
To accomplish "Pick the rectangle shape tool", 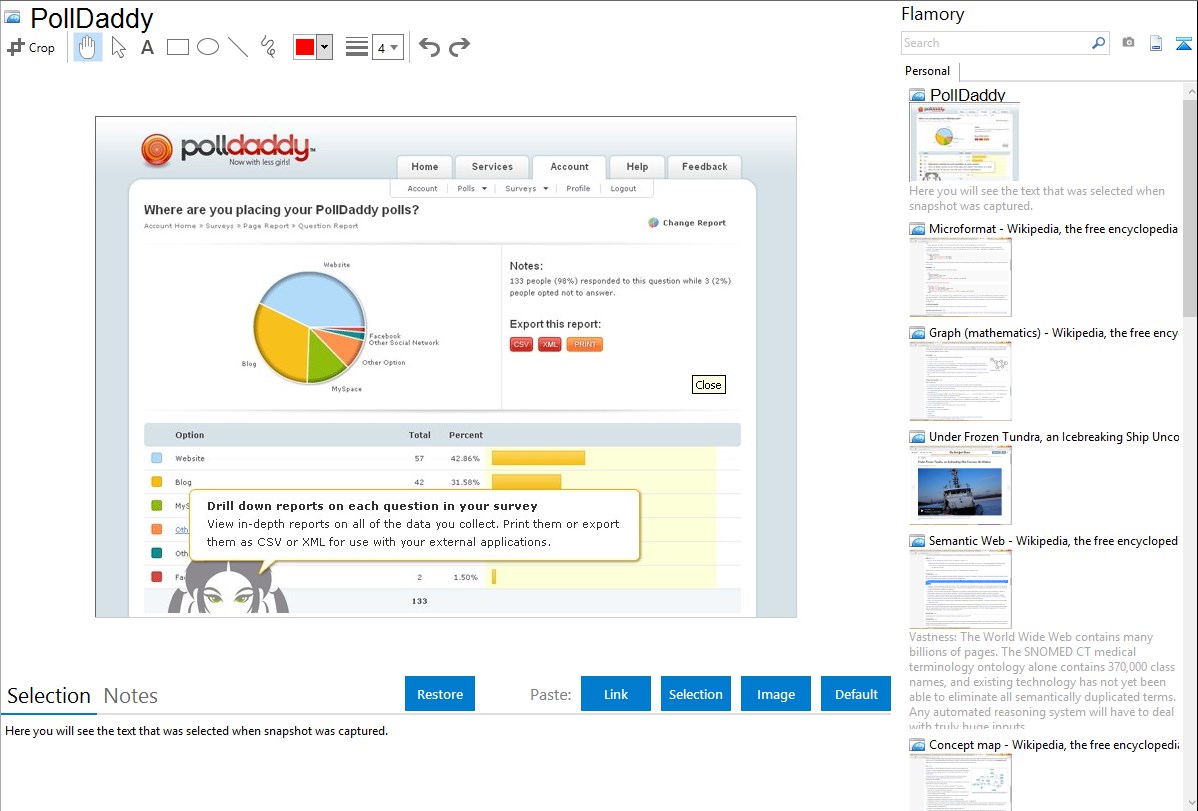I will (x=178, y=47).
